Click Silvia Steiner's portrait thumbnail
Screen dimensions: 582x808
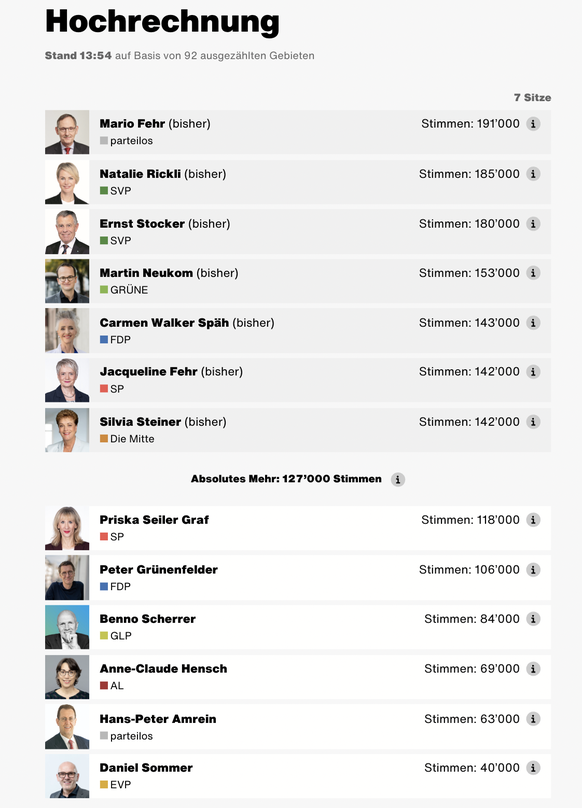[67, 430]
